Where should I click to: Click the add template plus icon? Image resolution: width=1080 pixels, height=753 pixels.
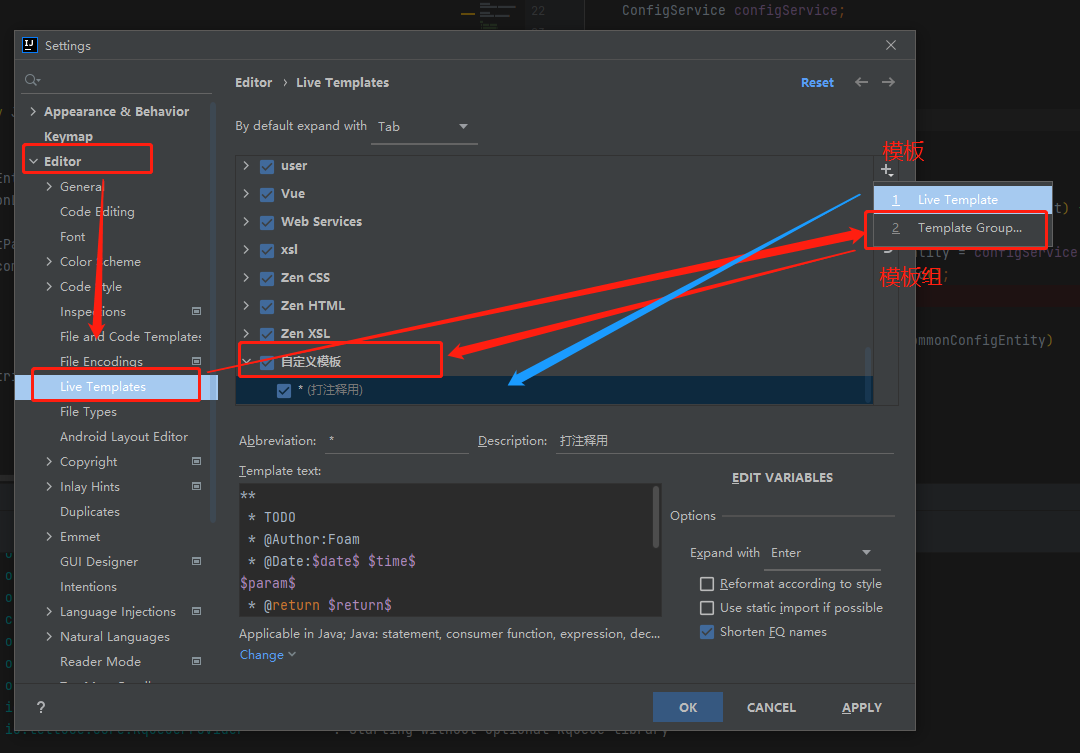tap(886, 170)
